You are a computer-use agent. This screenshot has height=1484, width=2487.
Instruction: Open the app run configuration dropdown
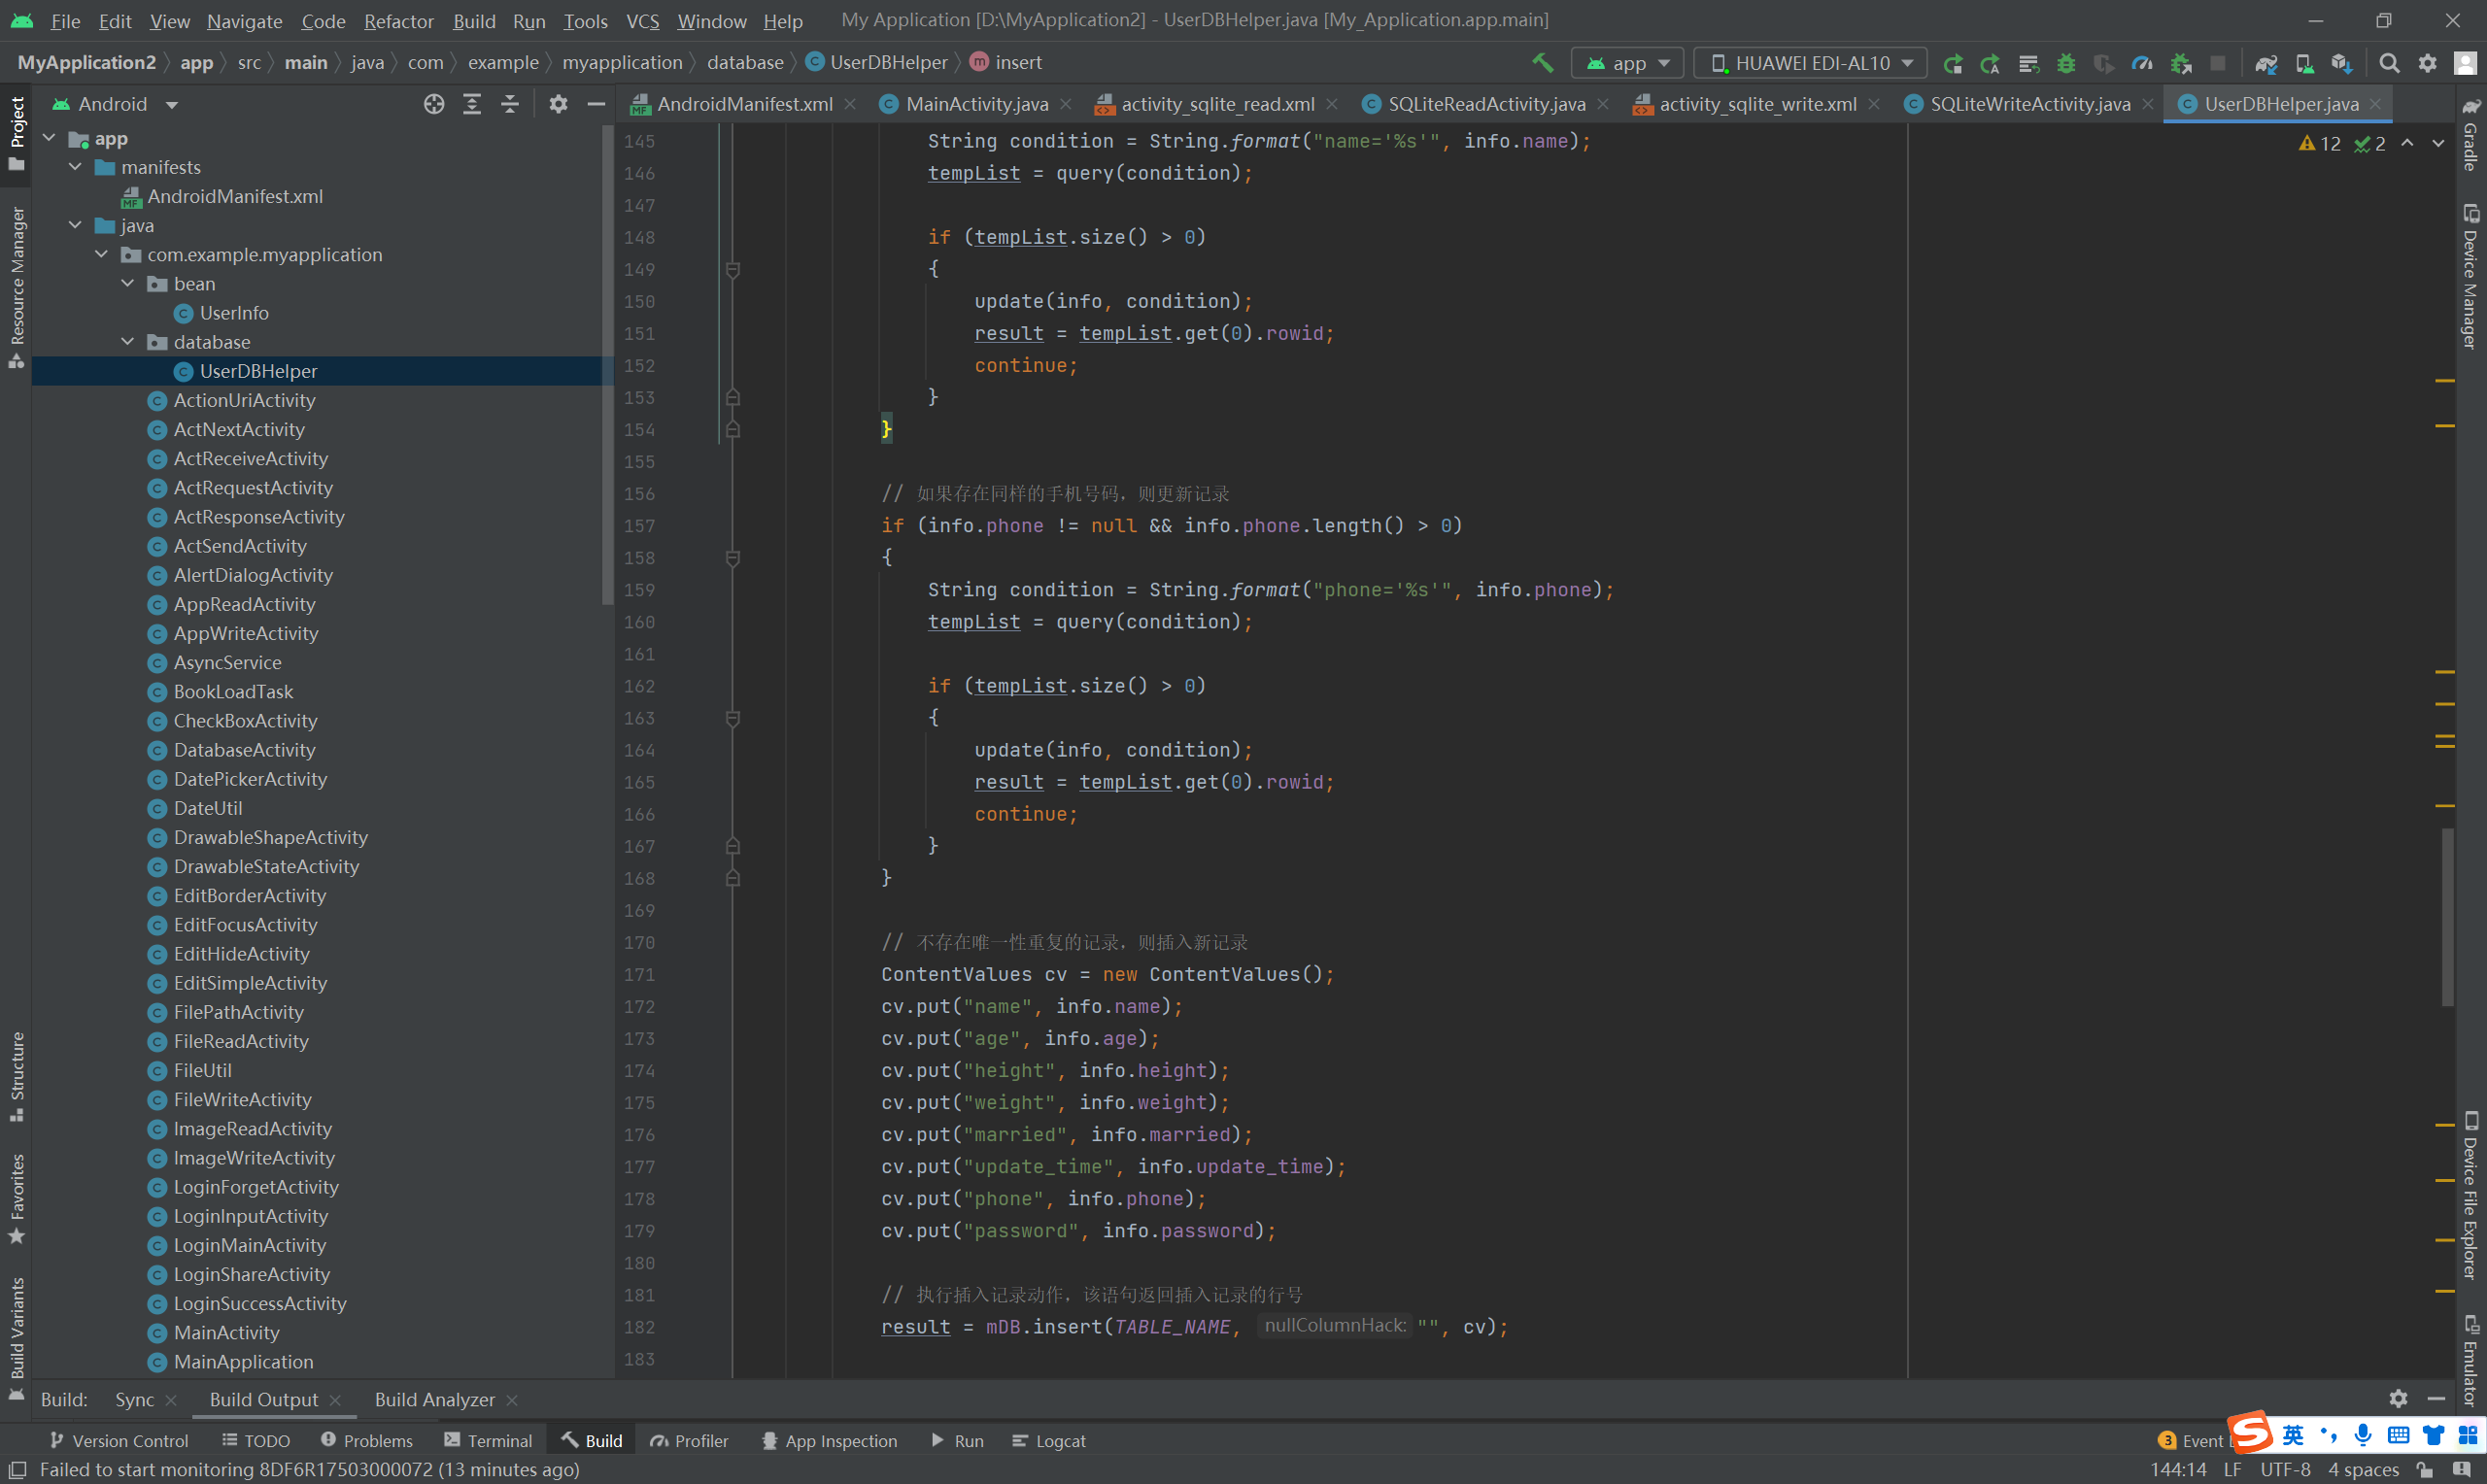pos(1628,63)
